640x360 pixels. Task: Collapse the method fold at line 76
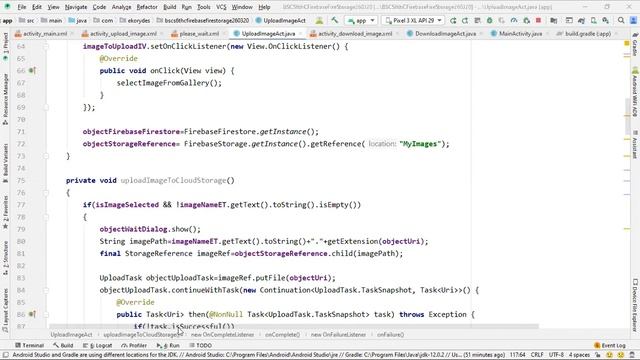point(46,193)
